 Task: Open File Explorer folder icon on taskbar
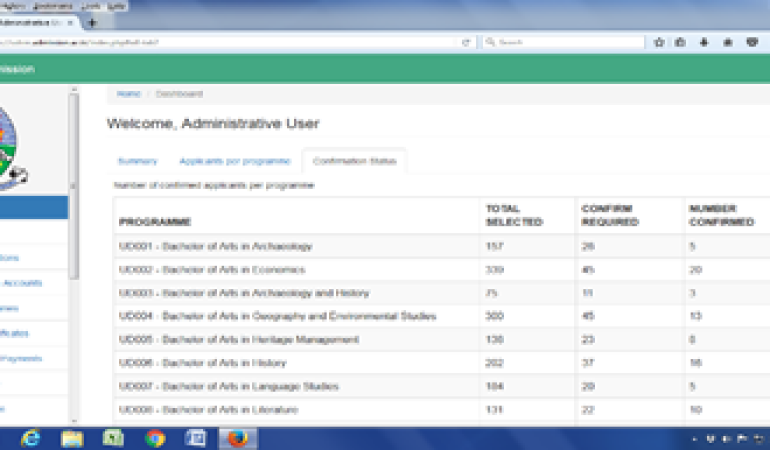click(72, 438)
